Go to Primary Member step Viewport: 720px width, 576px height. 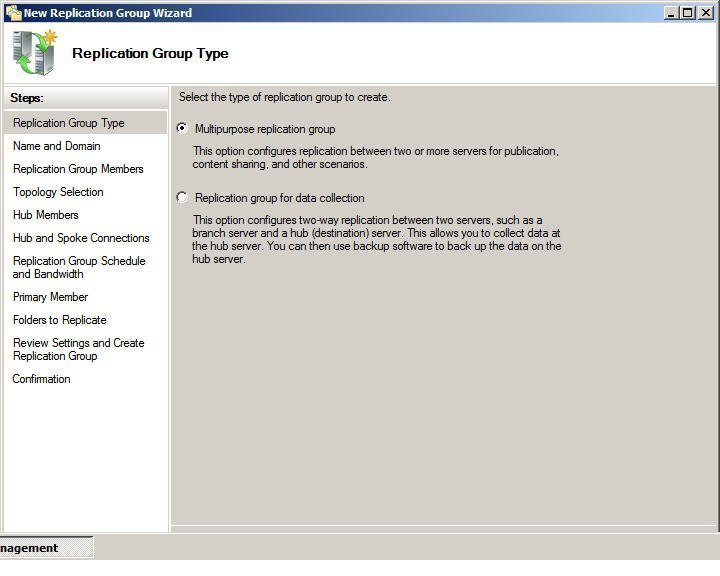click(50, 297)
